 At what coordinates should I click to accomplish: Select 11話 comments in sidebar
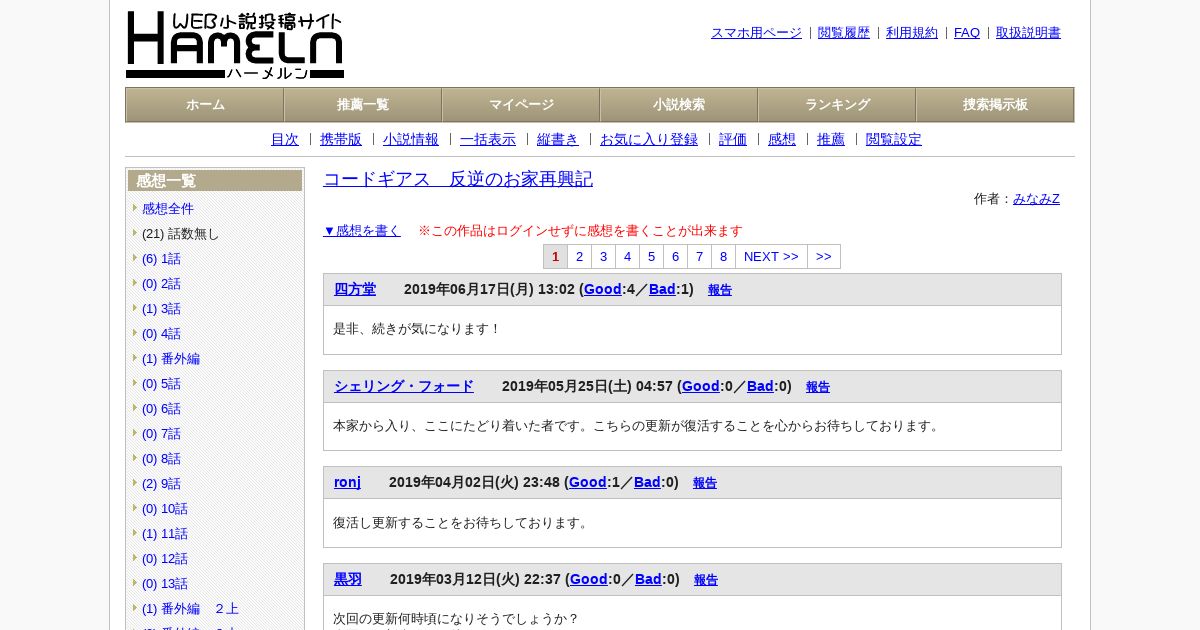click(x=165, y=533)
